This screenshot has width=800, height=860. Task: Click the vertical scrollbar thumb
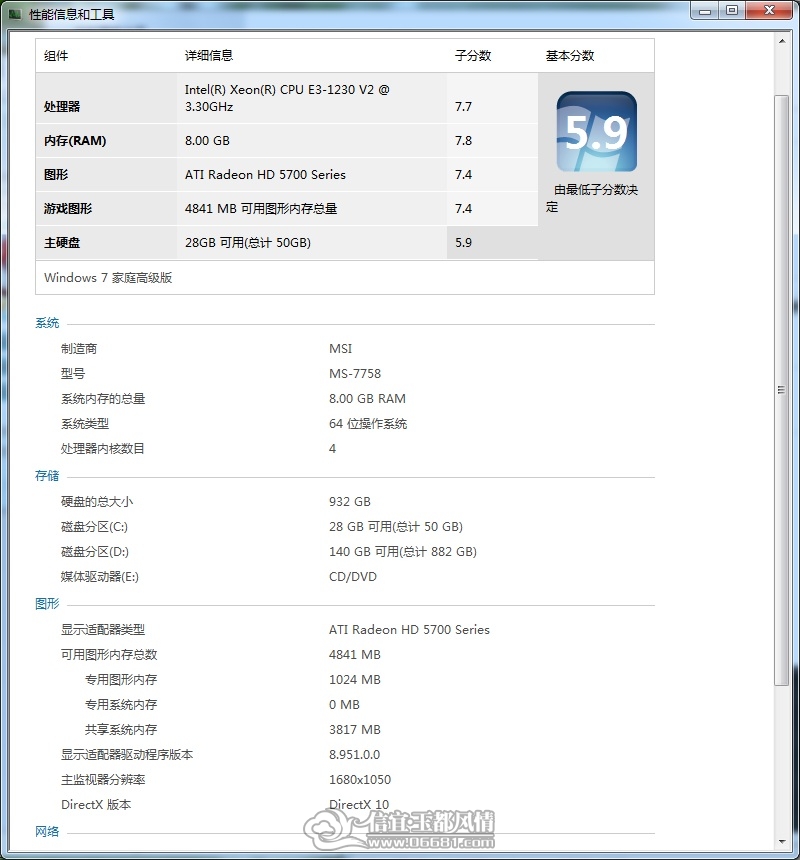[x=782, y=390]
